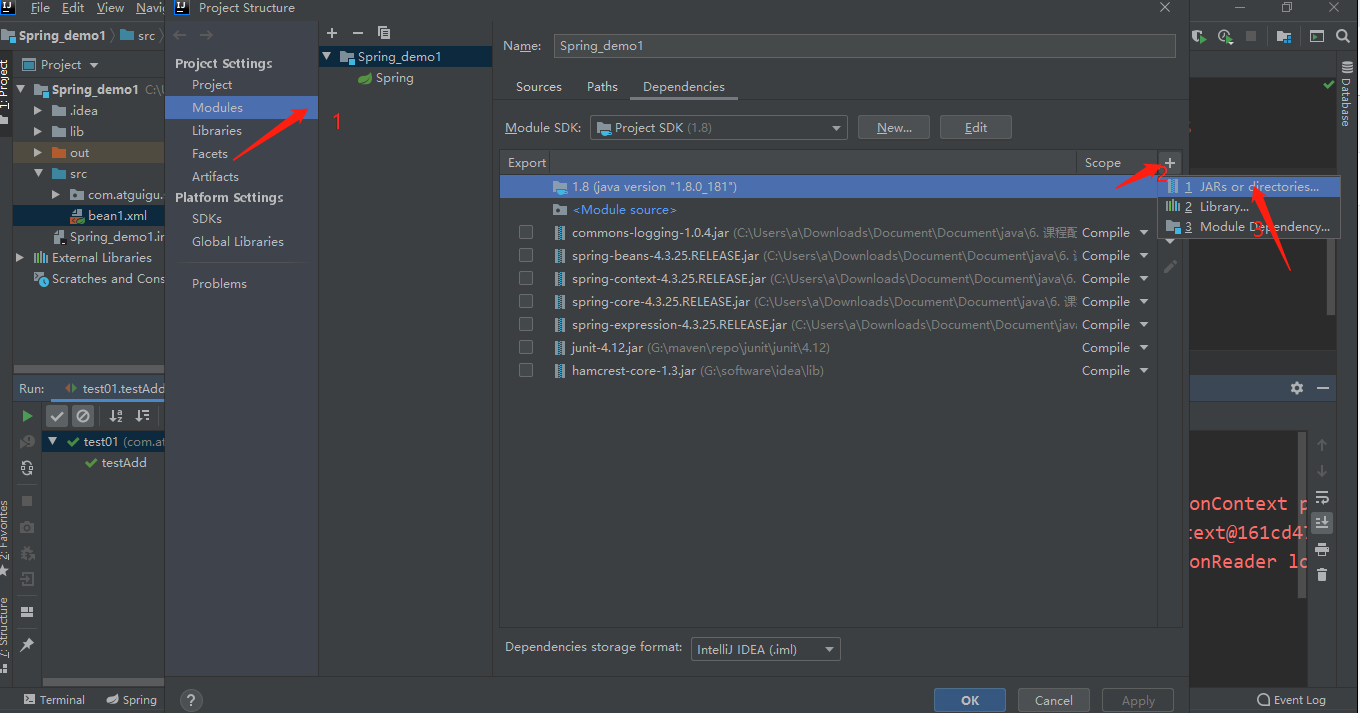Click the OK button
The image size is (1360, 713).
970,700
